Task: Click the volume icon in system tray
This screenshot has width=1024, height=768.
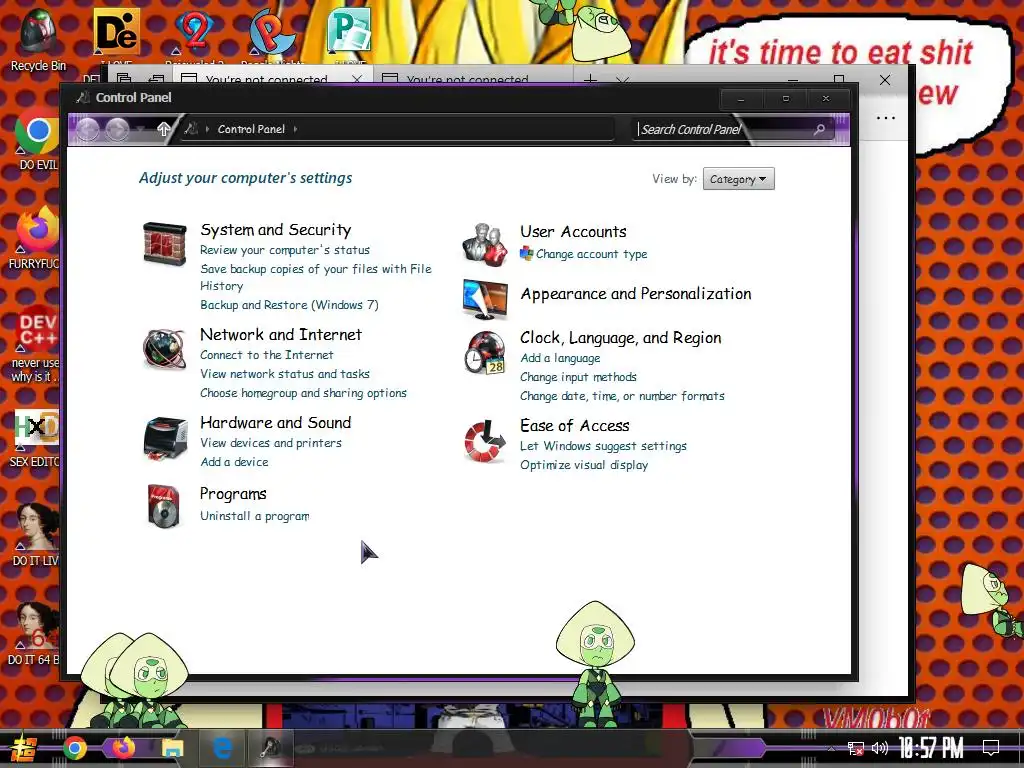Action: pos(880,748)
